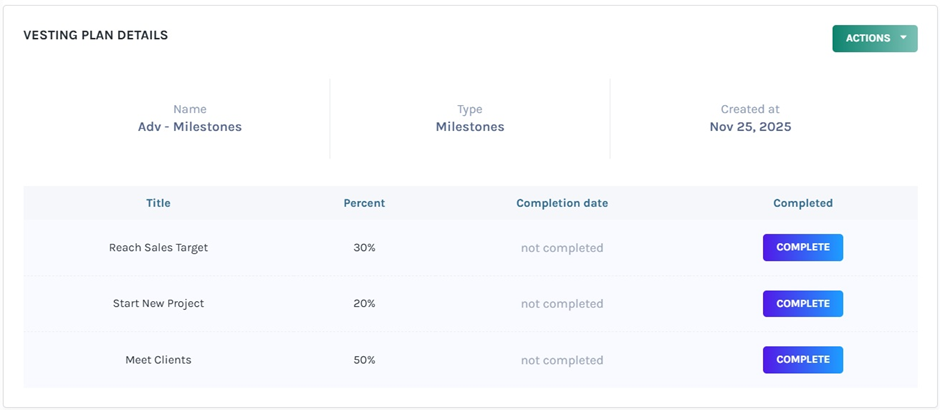
Task: Click the Title column header
Action: click(x=158, y=203)
